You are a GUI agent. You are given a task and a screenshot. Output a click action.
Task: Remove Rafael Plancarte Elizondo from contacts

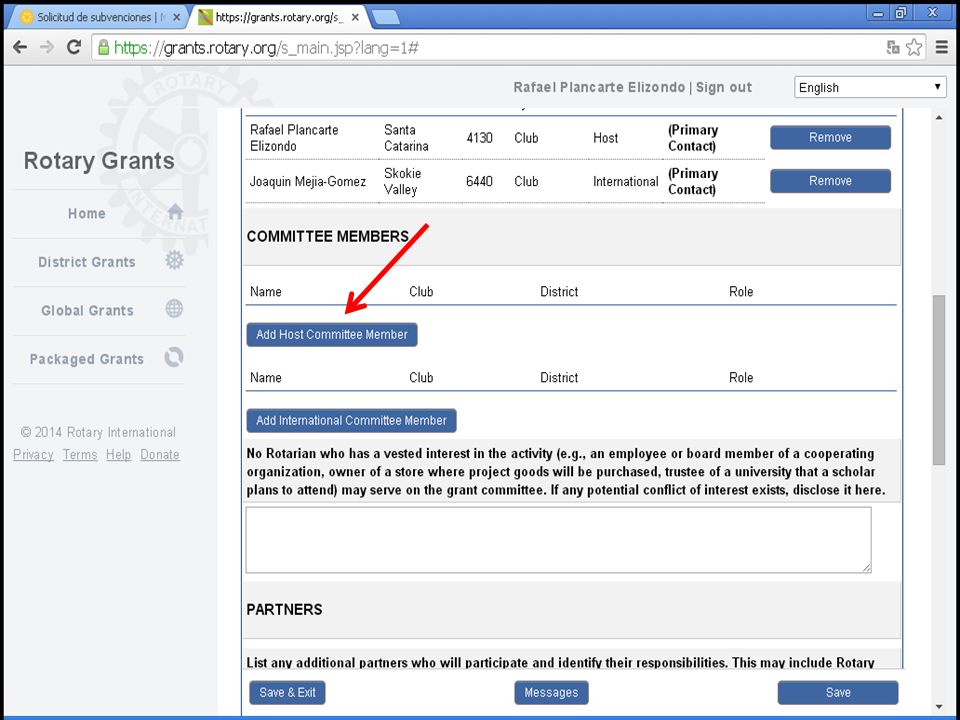[830, 137]
